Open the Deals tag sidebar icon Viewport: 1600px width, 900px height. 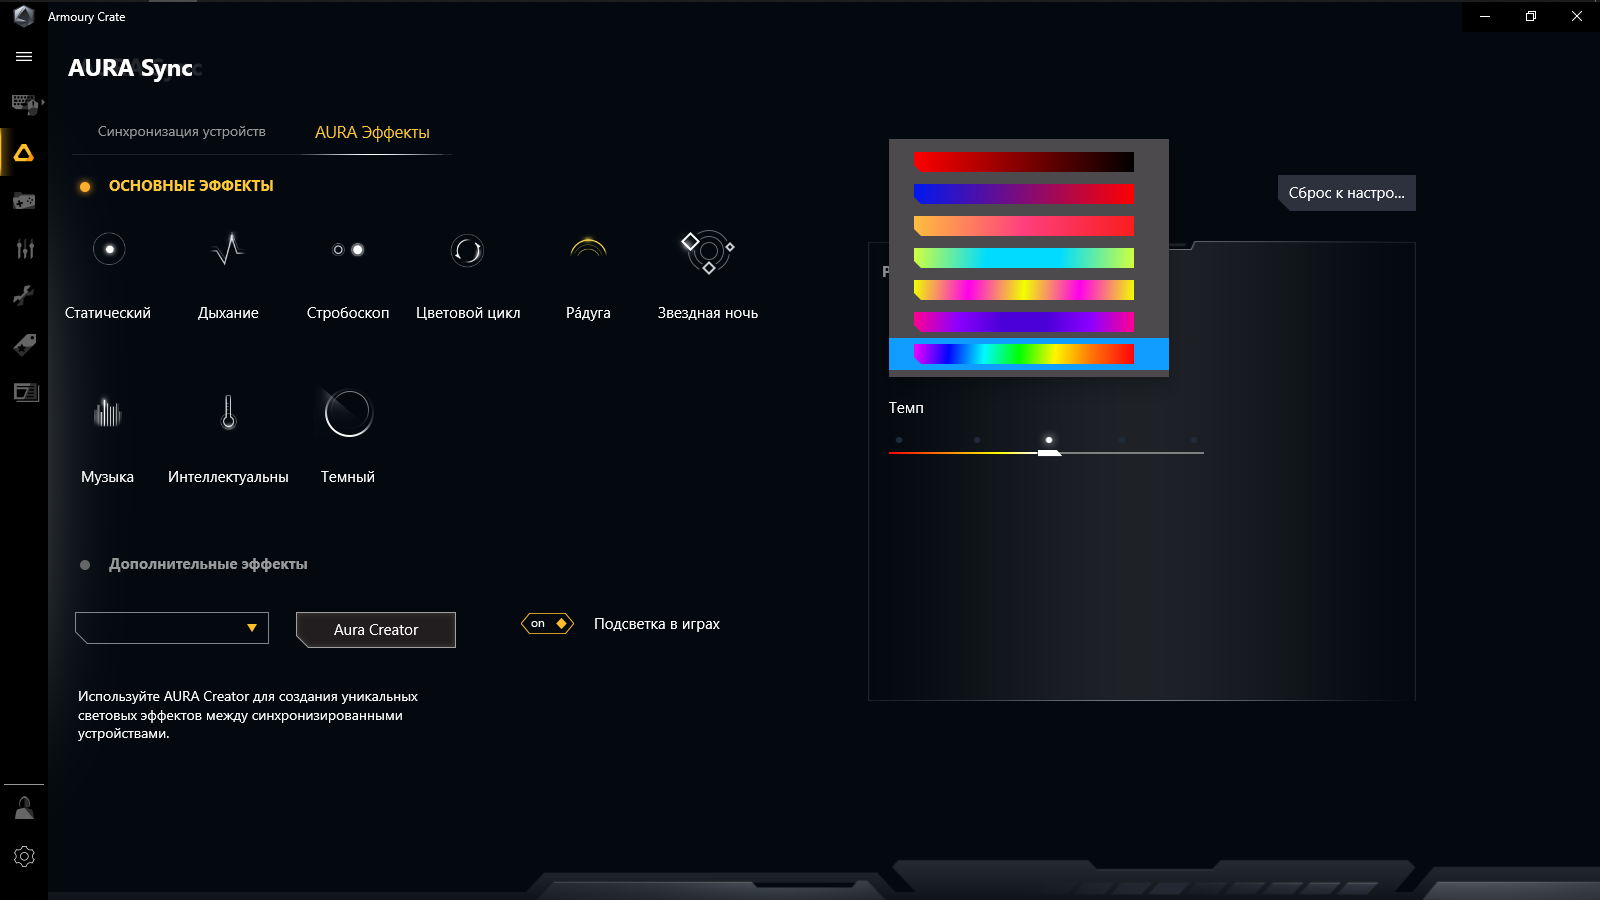tap(25, 344)
